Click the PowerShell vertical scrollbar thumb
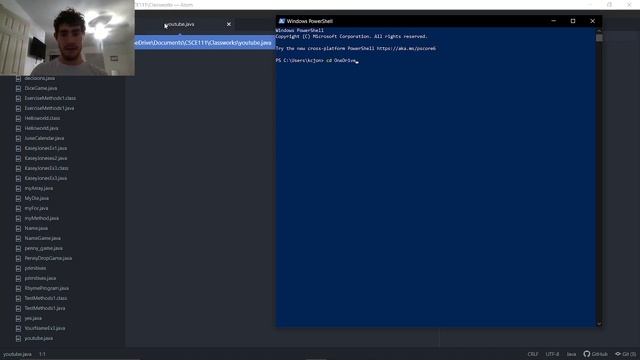This screenshot has width=640, height=360. pyautogui.click(x=599, y=38)
